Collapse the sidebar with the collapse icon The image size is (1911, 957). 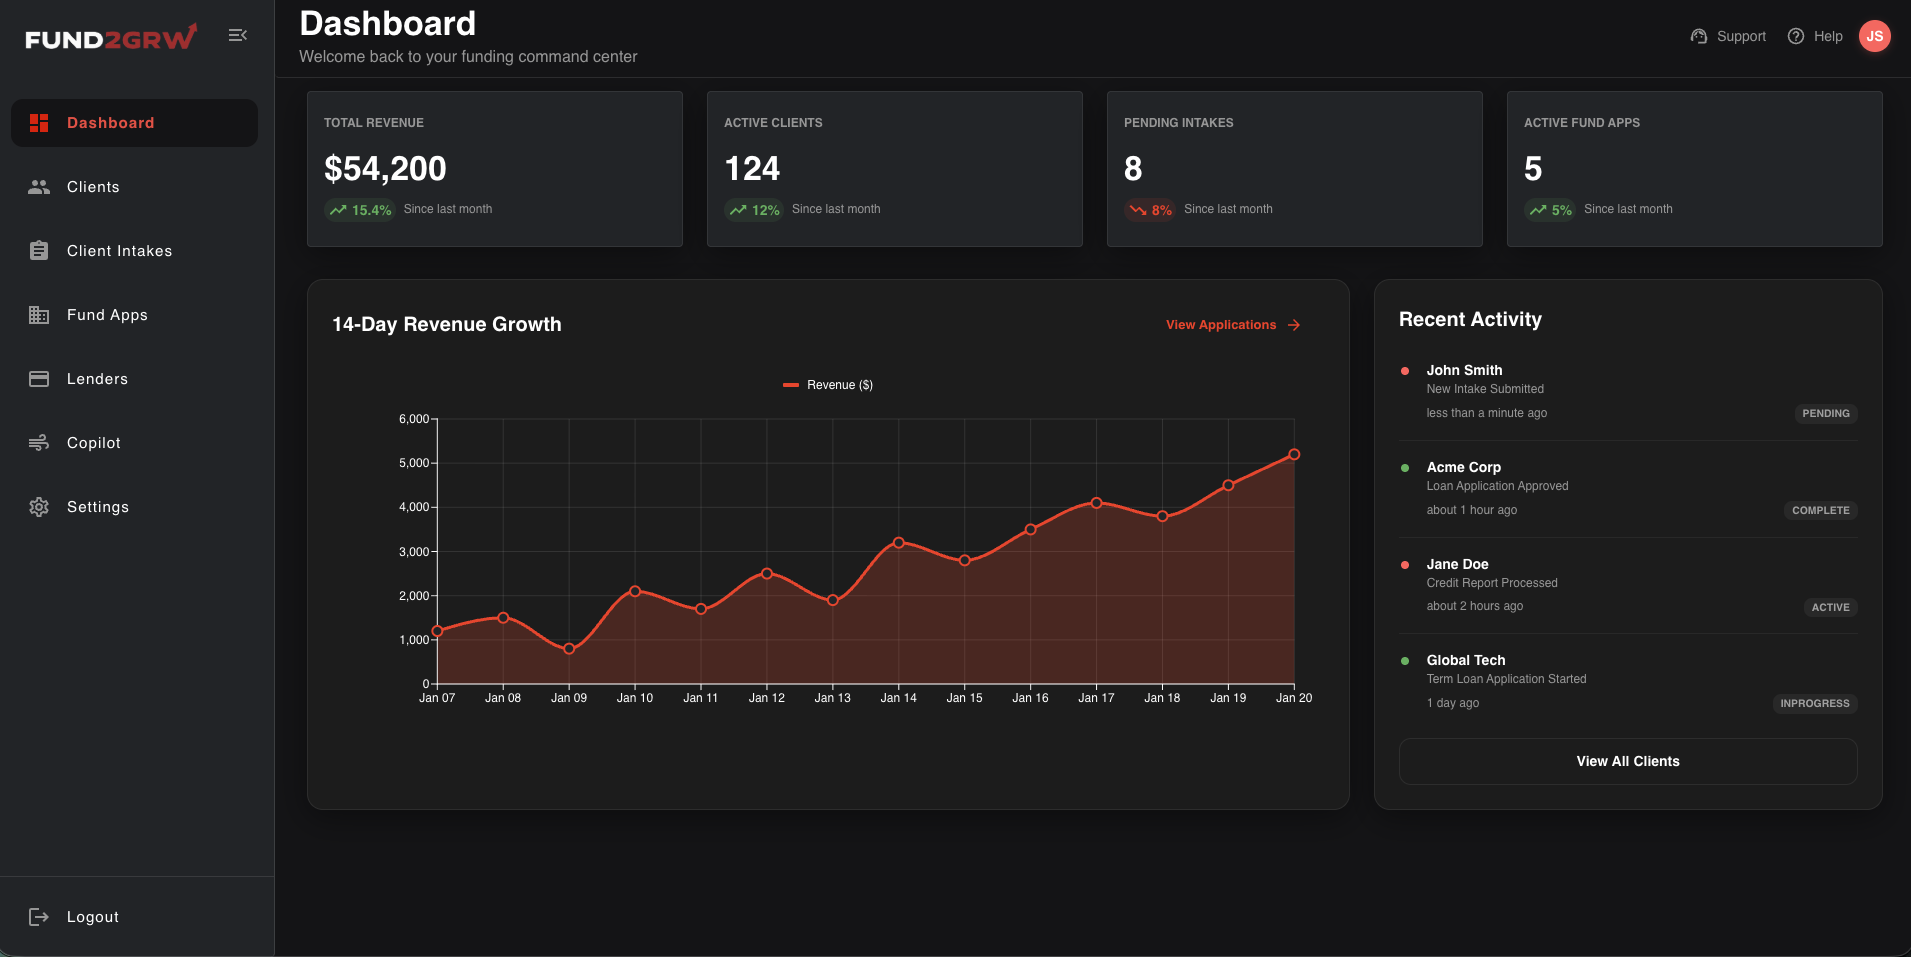pos(238,34)
